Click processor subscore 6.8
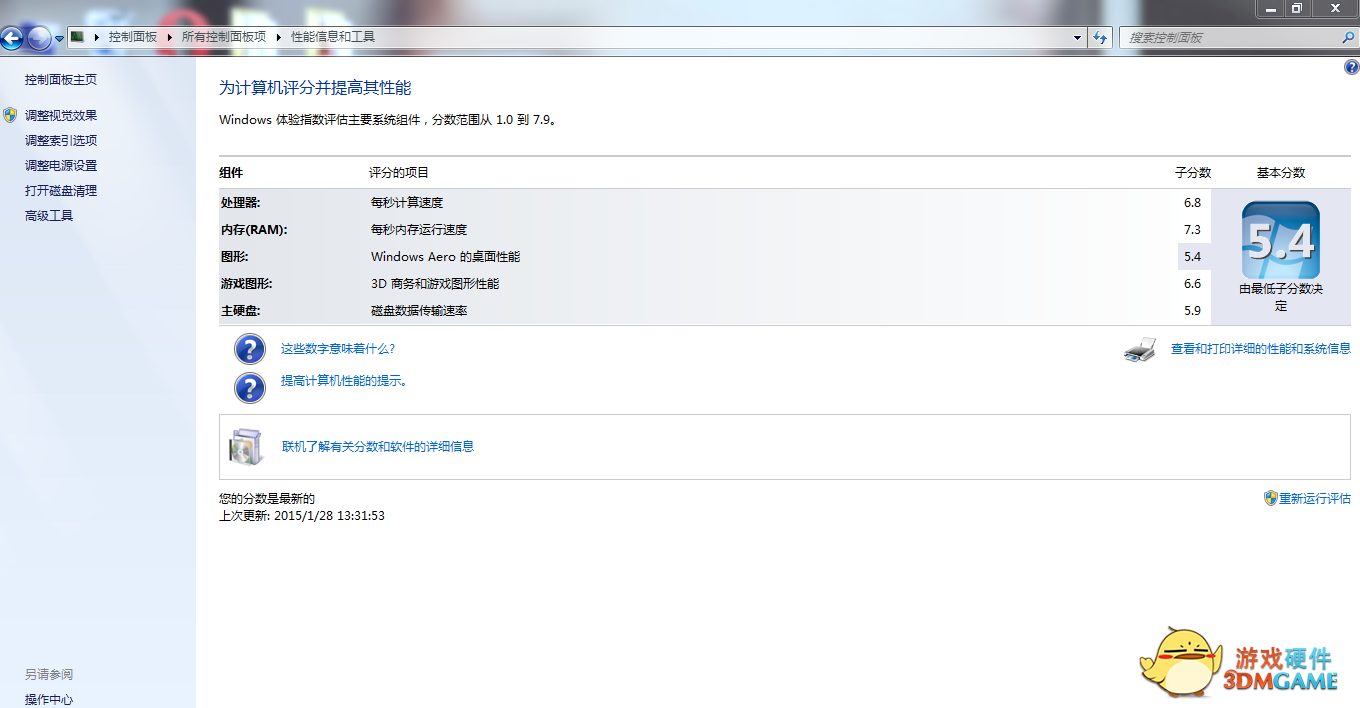The width and height of the screenshot is (1360, 708). click(1192, 203)
